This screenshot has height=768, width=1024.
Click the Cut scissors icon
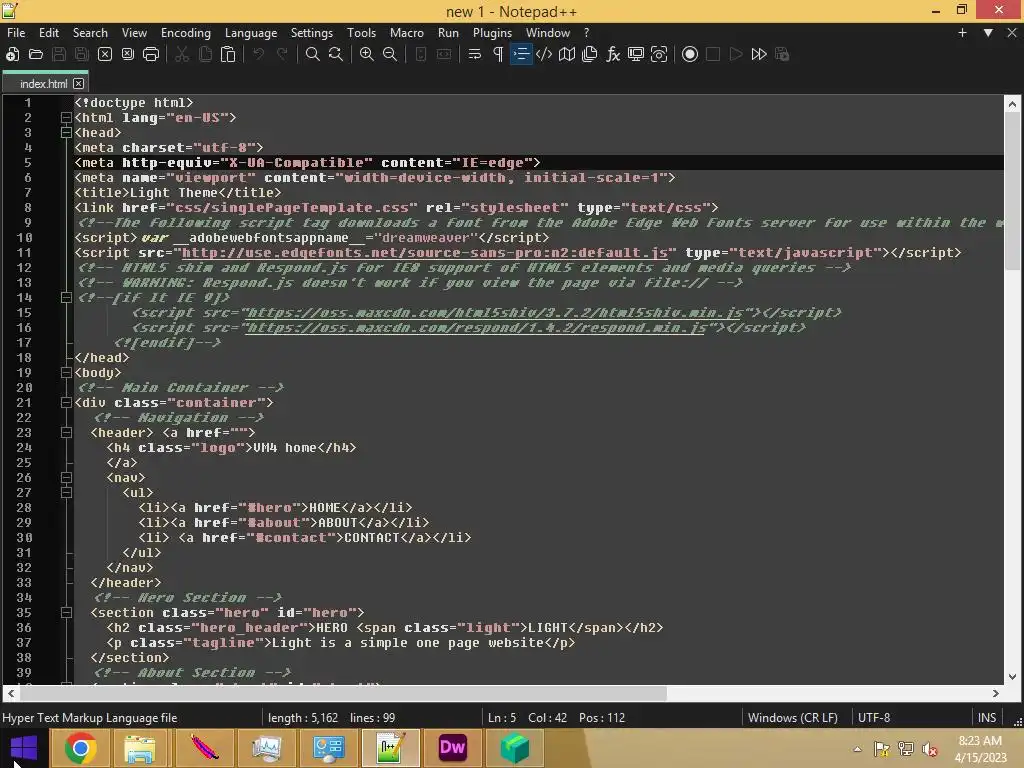pyautogui.click(x=182, y=54)
